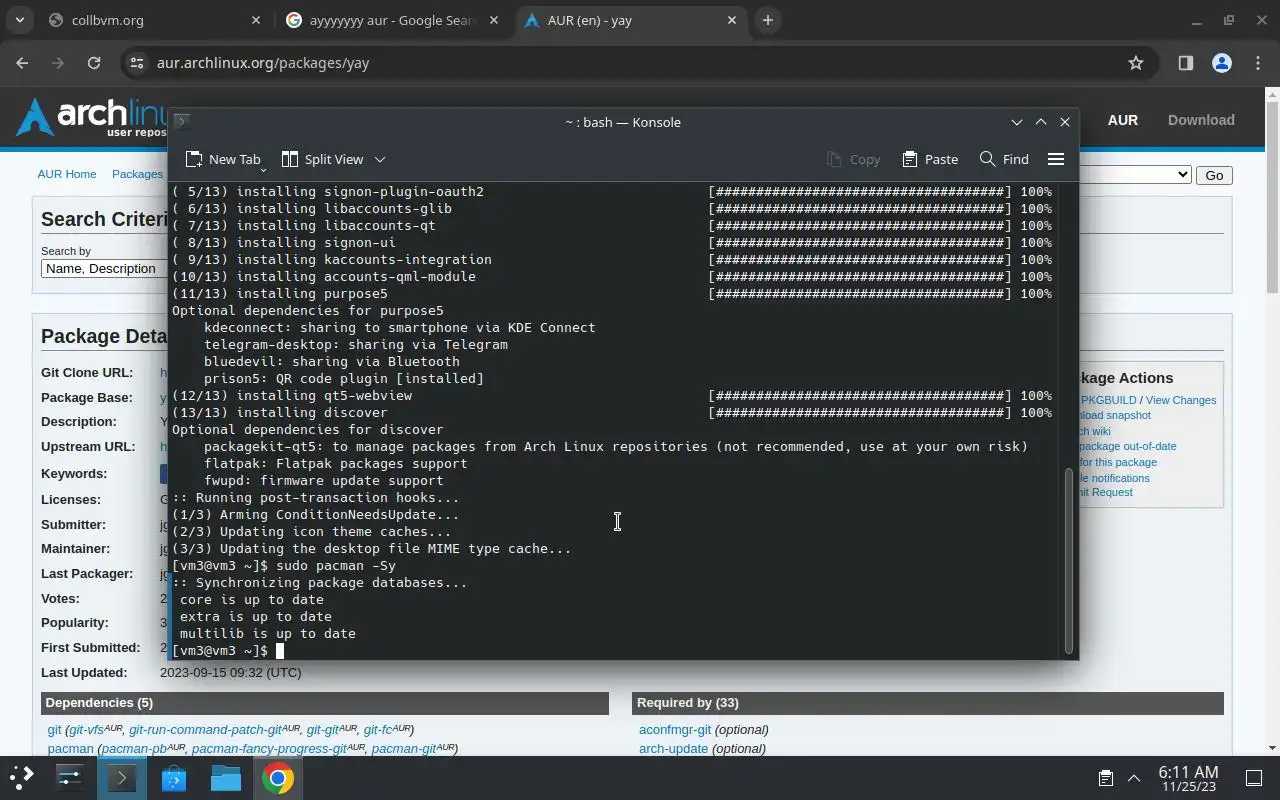Image resolution: width=1280 pixels, height=800 pixels.
Task: Open System Settings from the taskbar
Action: click(70, 777)
